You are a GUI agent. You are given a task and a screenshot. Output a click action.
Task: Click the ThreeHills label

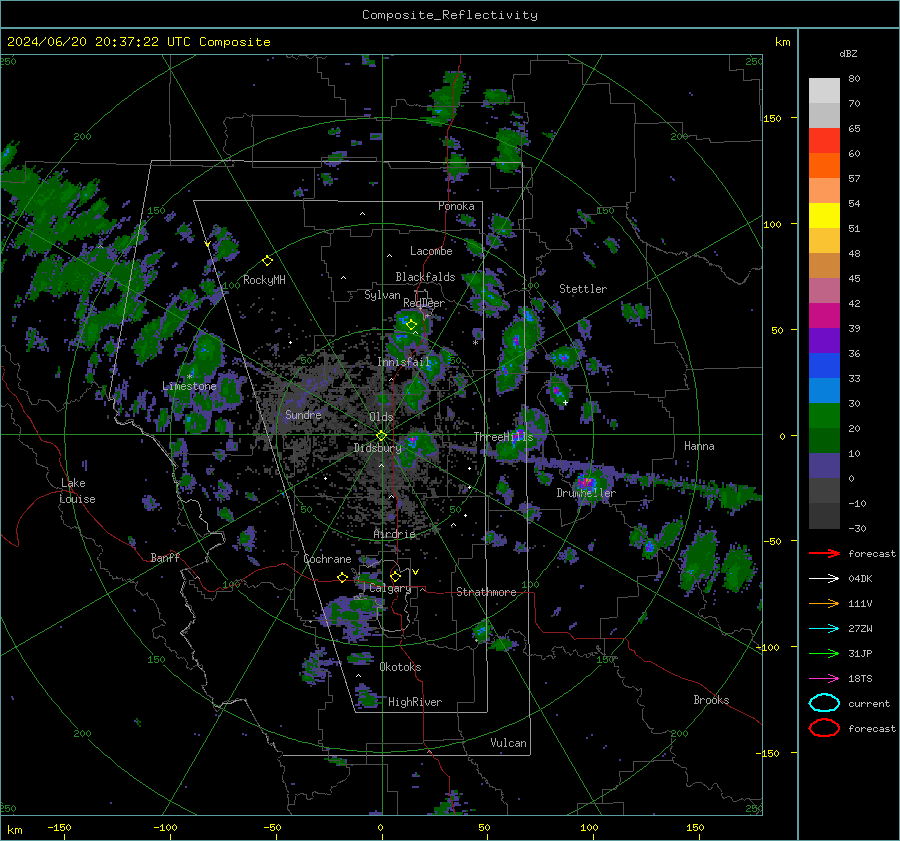pos(503,437)
